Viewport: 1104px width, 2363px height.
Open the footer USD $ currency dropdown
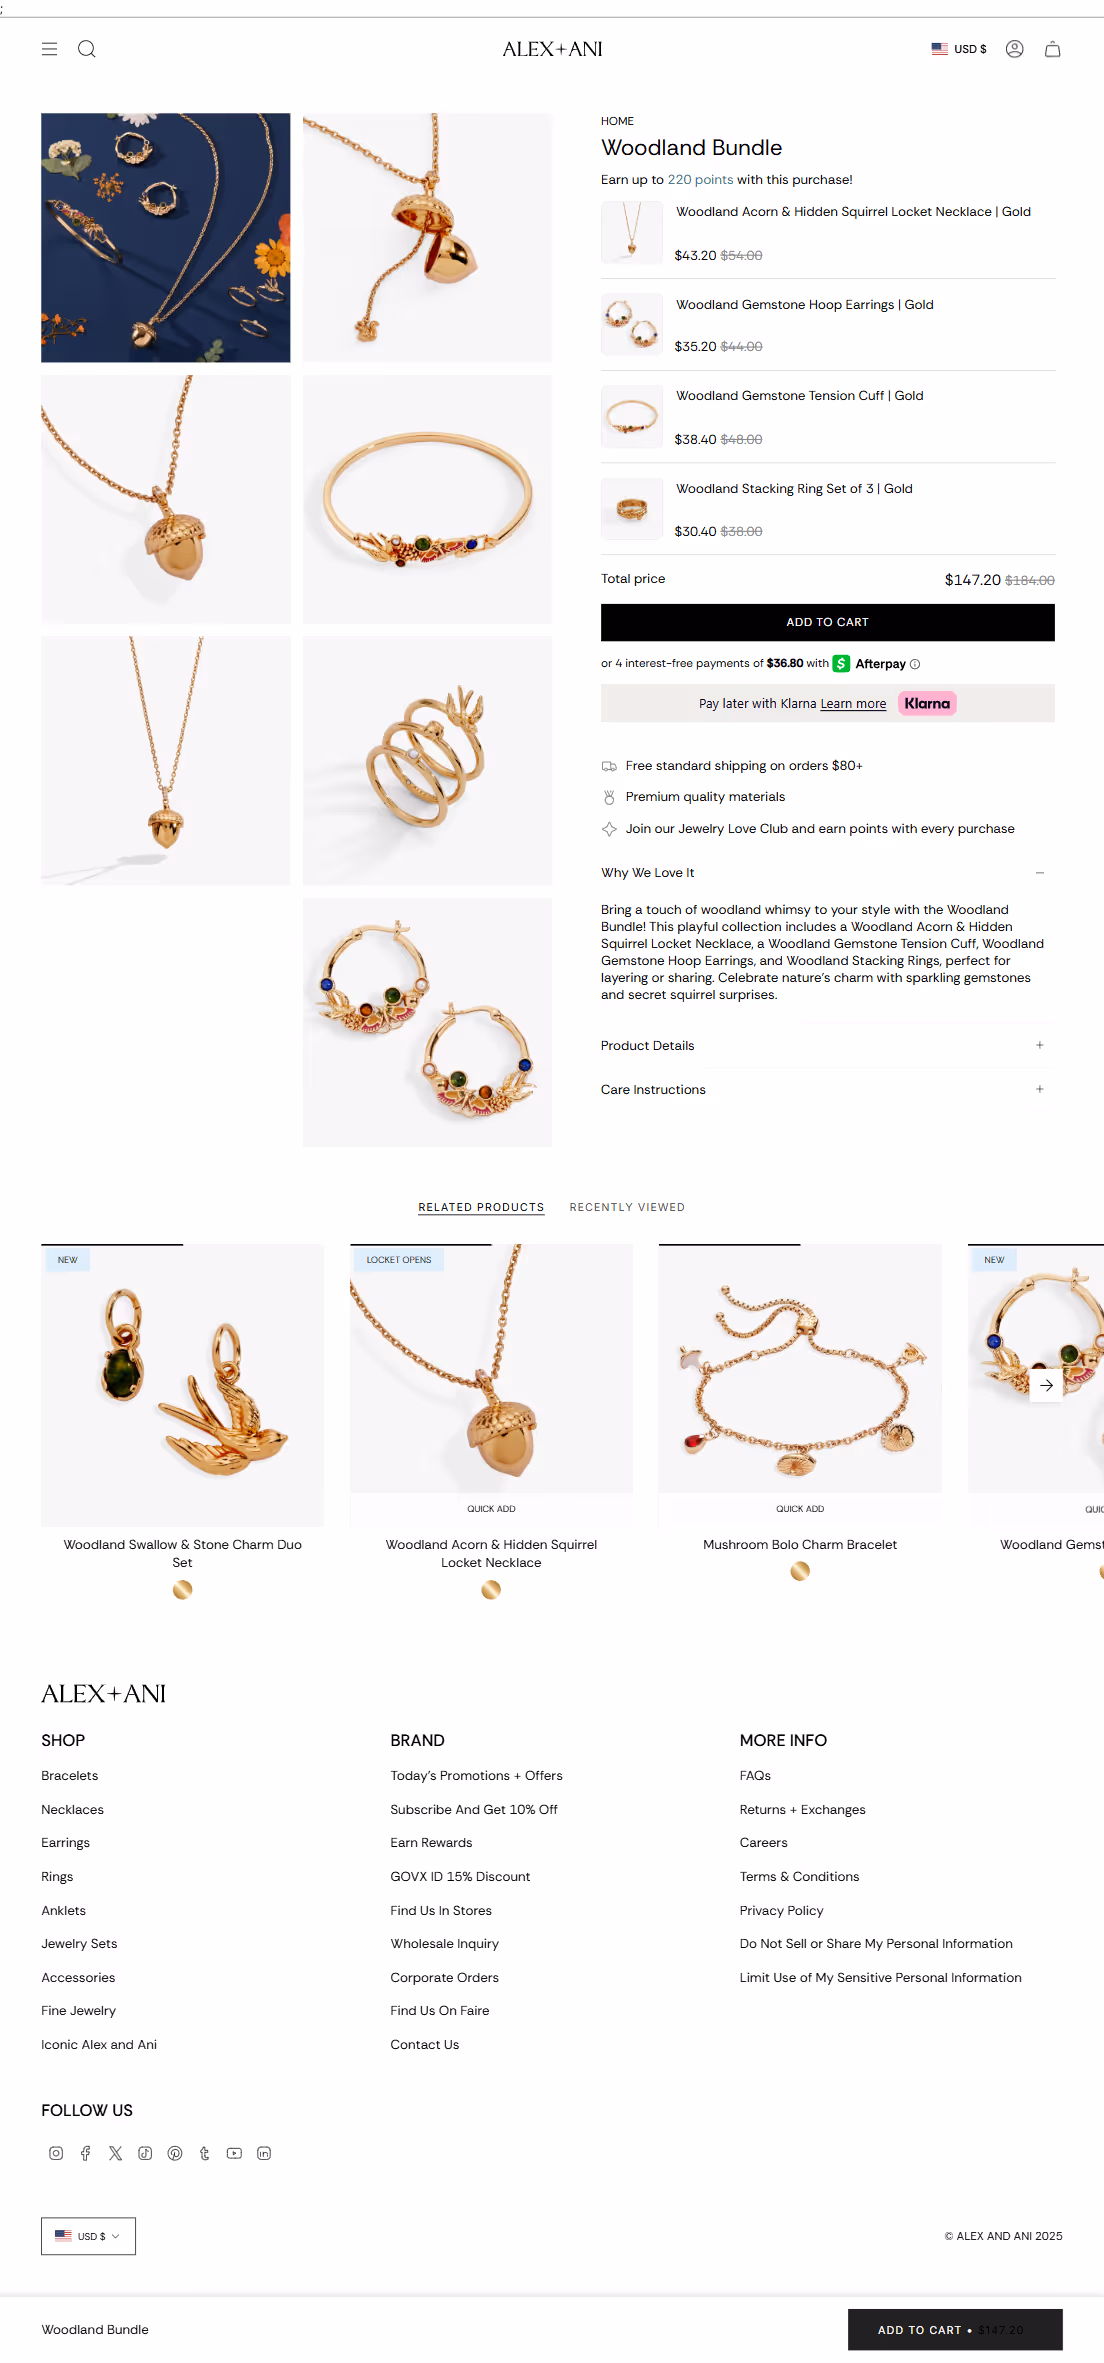(88, 2236)
